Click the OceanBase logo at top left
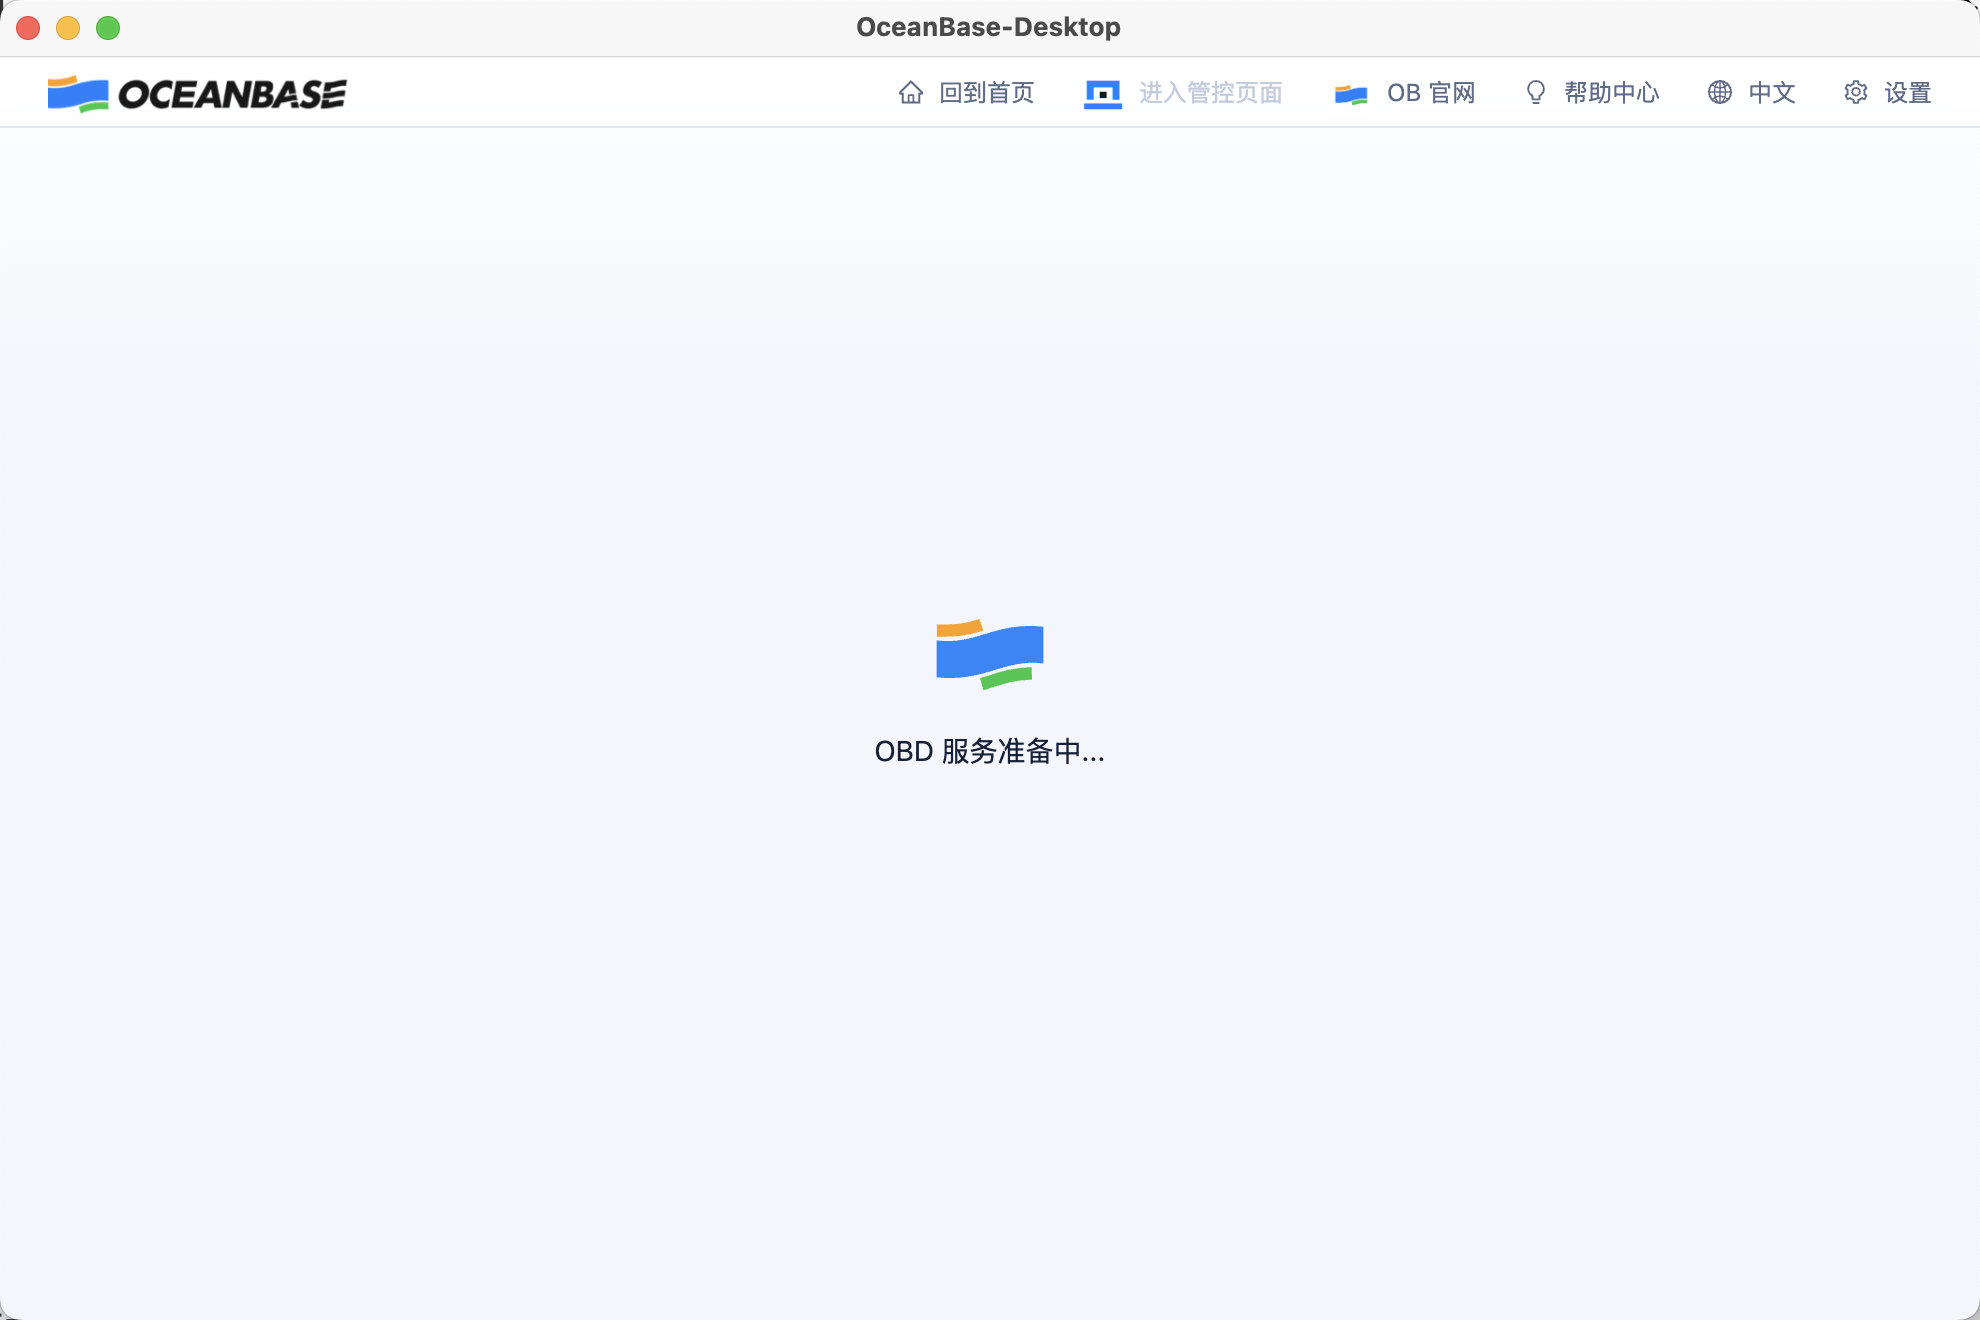 (78, 94)
